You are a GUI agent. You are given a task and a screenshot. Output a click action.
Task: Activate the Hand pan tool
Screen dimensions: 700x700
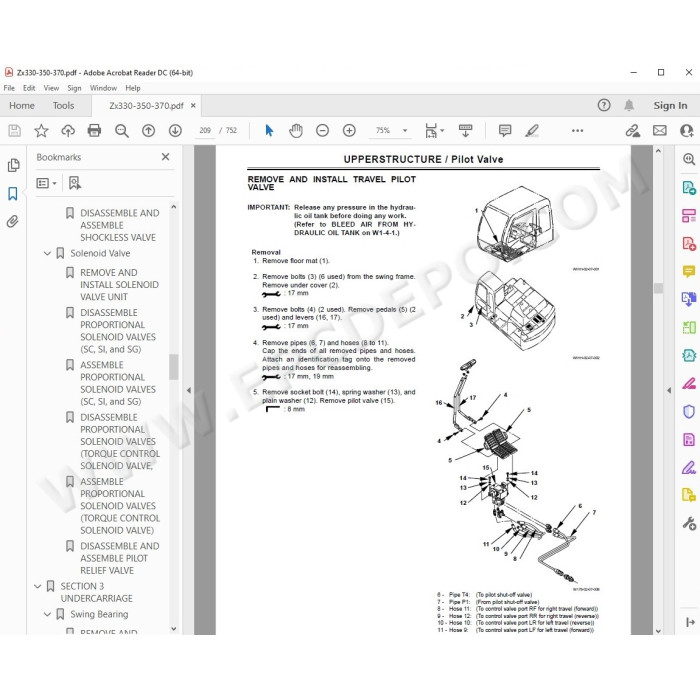(296, 130)
